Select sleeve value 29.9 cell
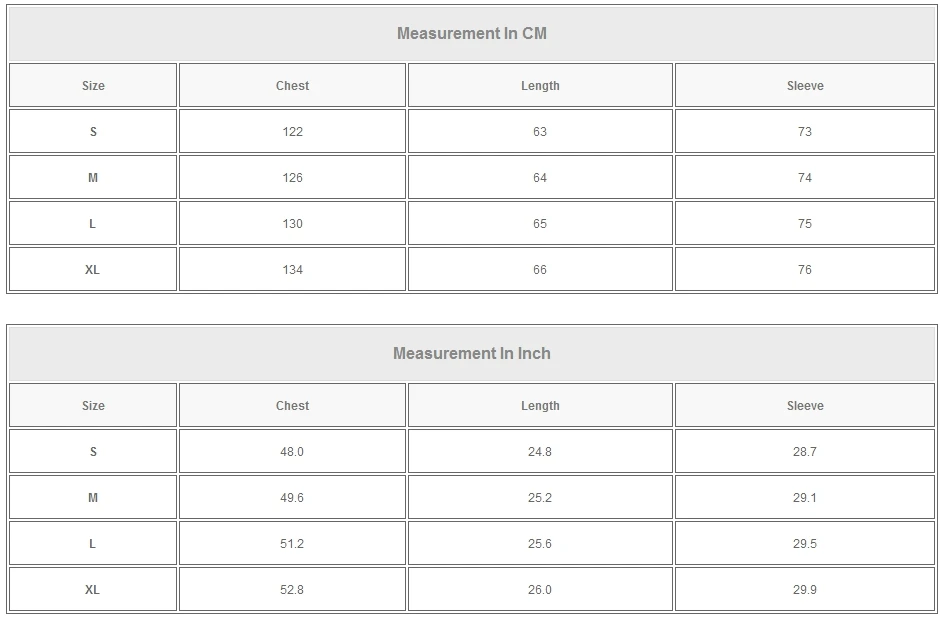 click(x=805, y=590)
